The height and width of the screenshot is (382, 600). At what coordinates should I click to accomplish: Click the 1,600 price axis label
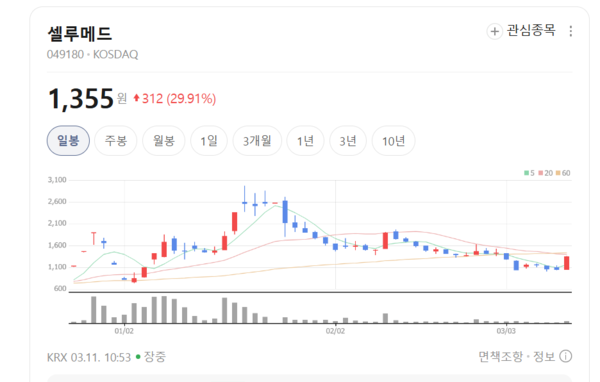(x=57, y=245)
